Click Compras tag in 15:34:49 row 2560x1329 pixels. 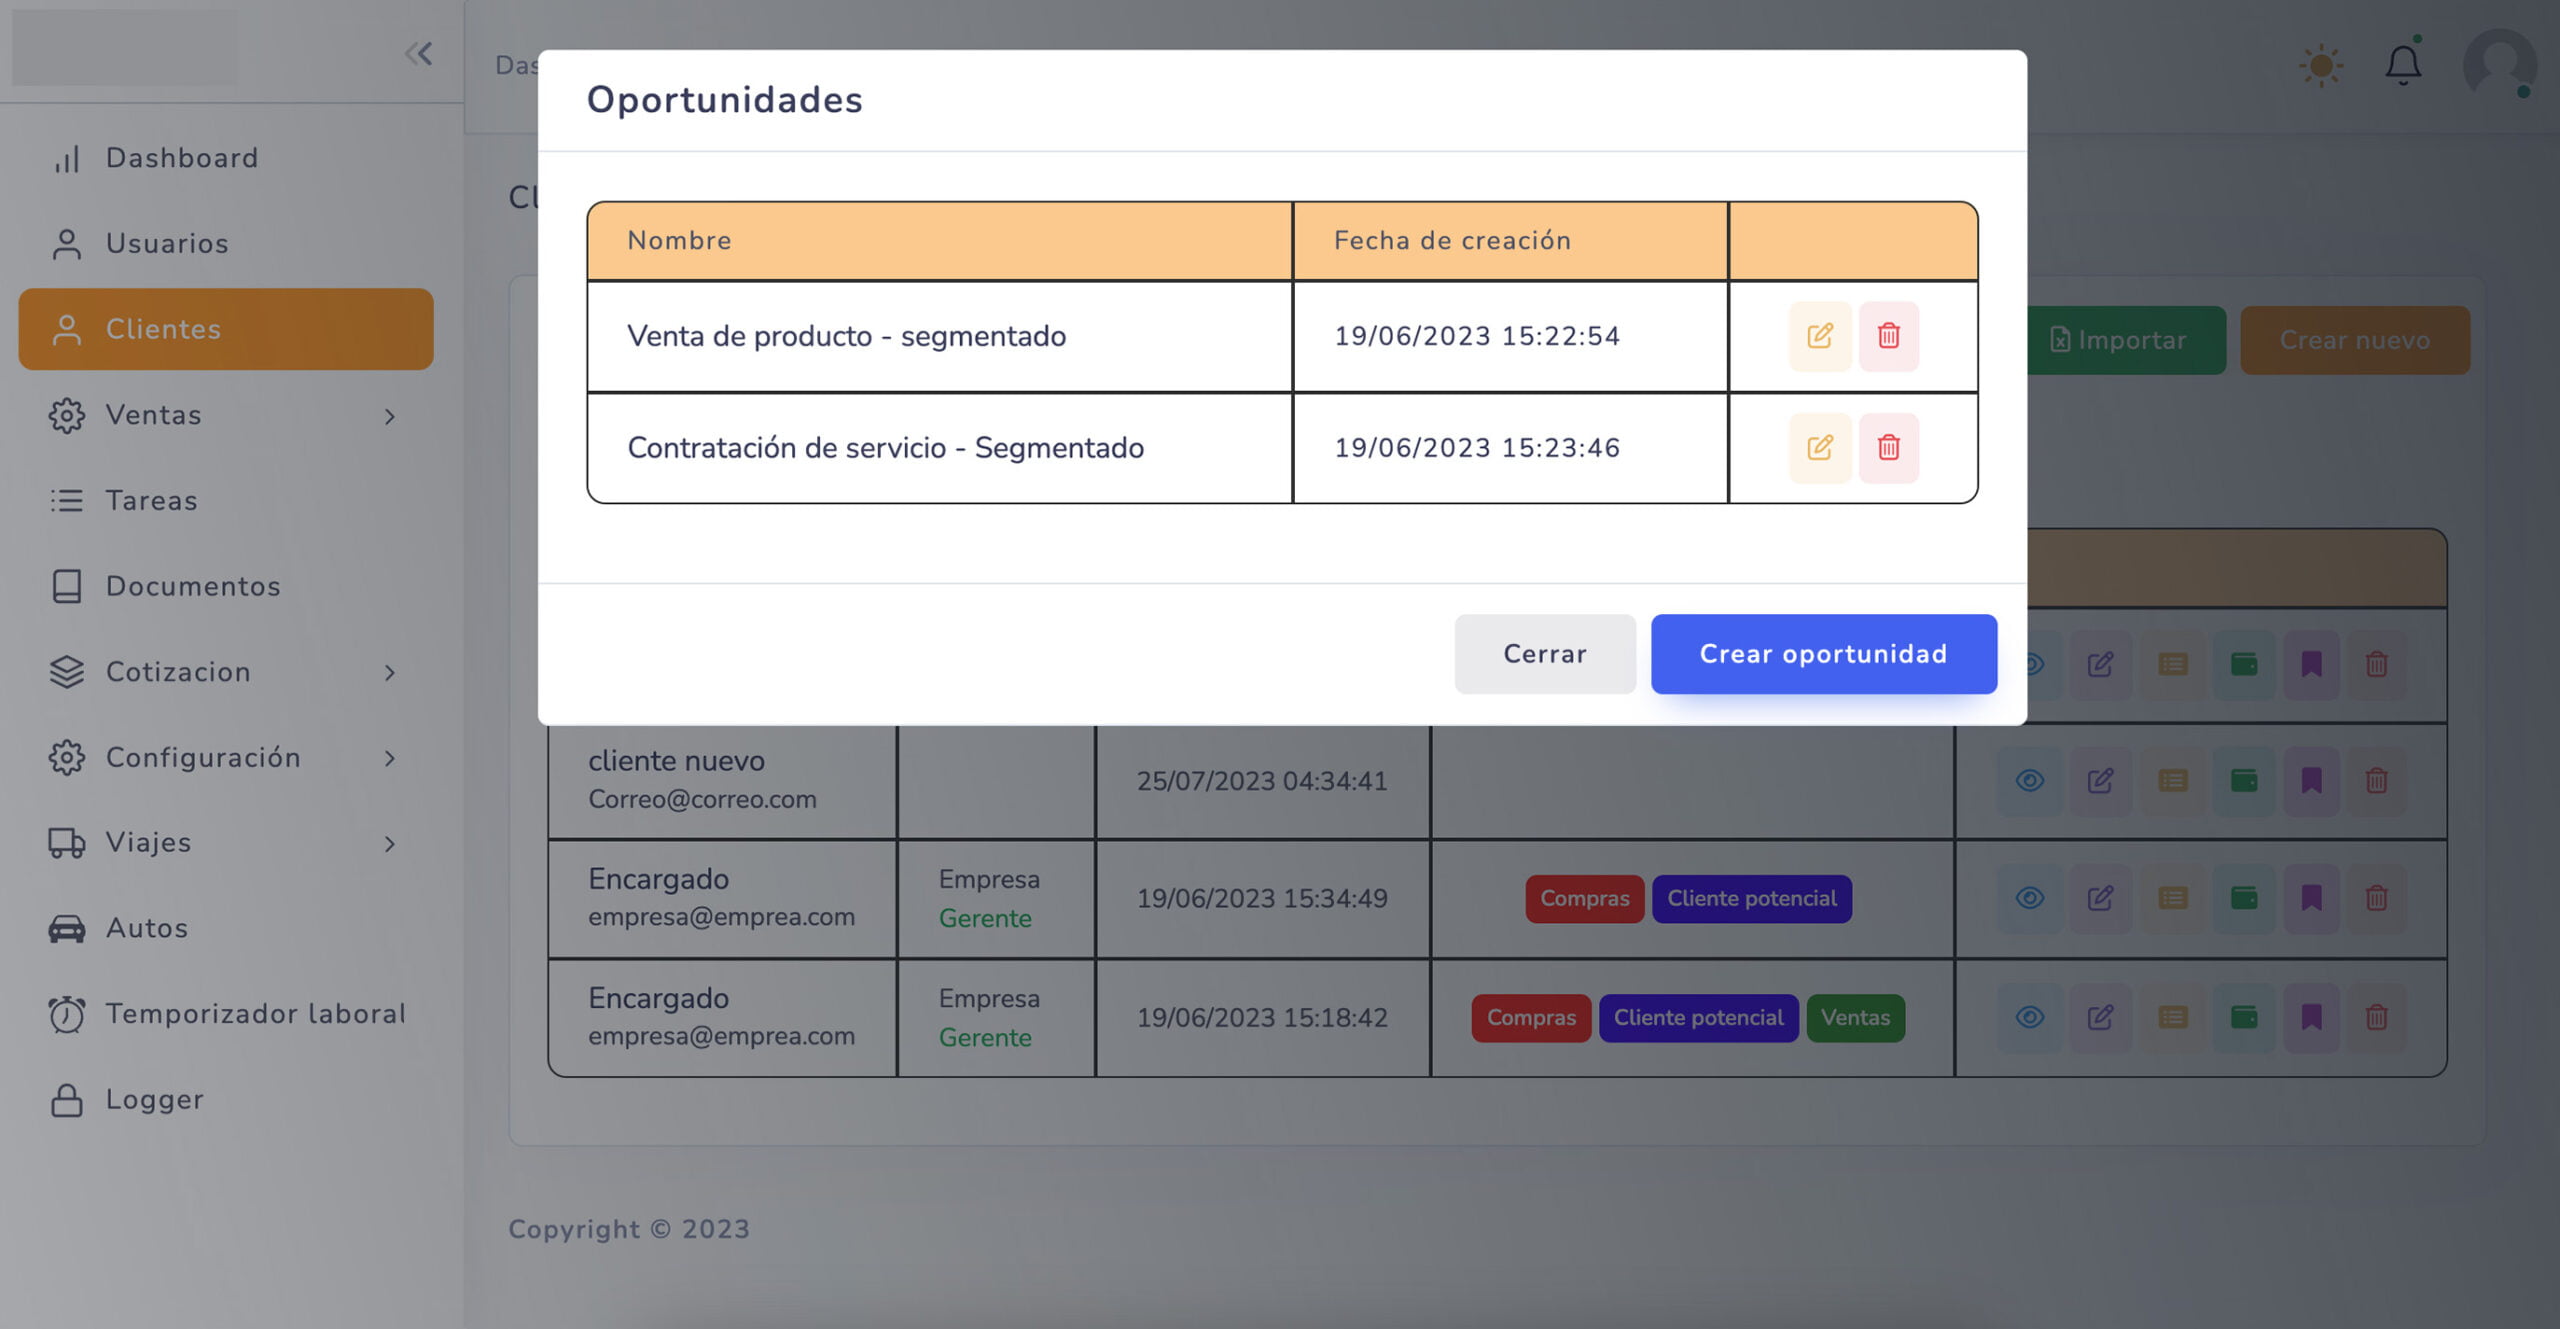[x=1584, y=899]
